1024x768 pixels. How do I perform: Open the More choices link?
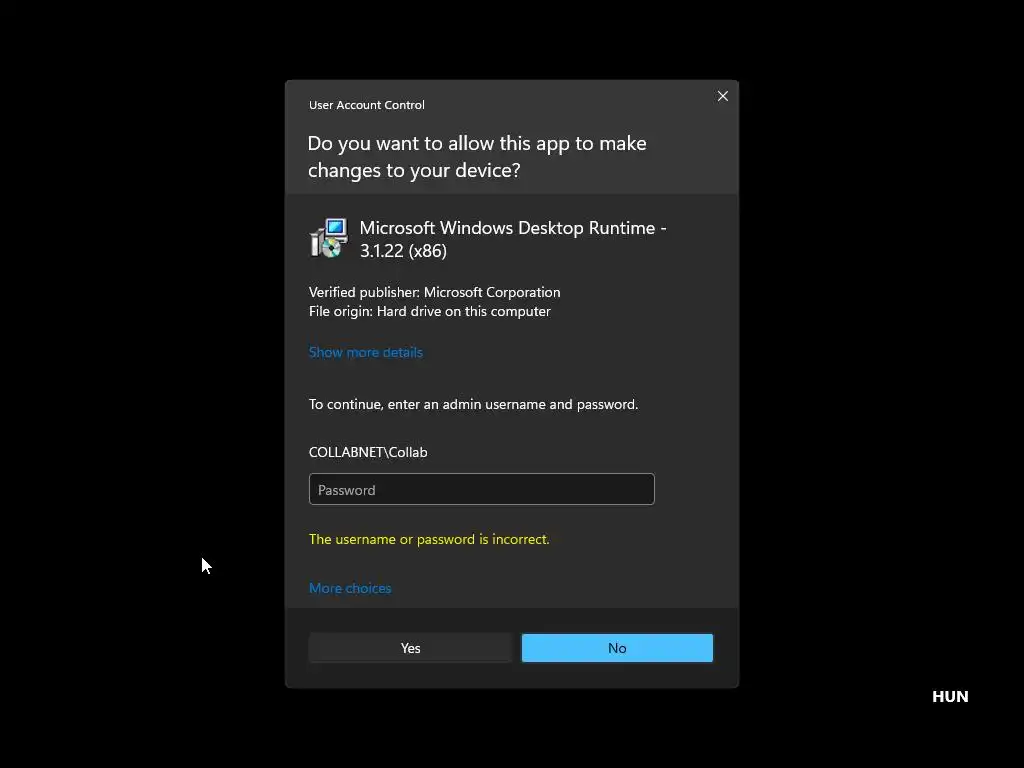click(350, 588)
